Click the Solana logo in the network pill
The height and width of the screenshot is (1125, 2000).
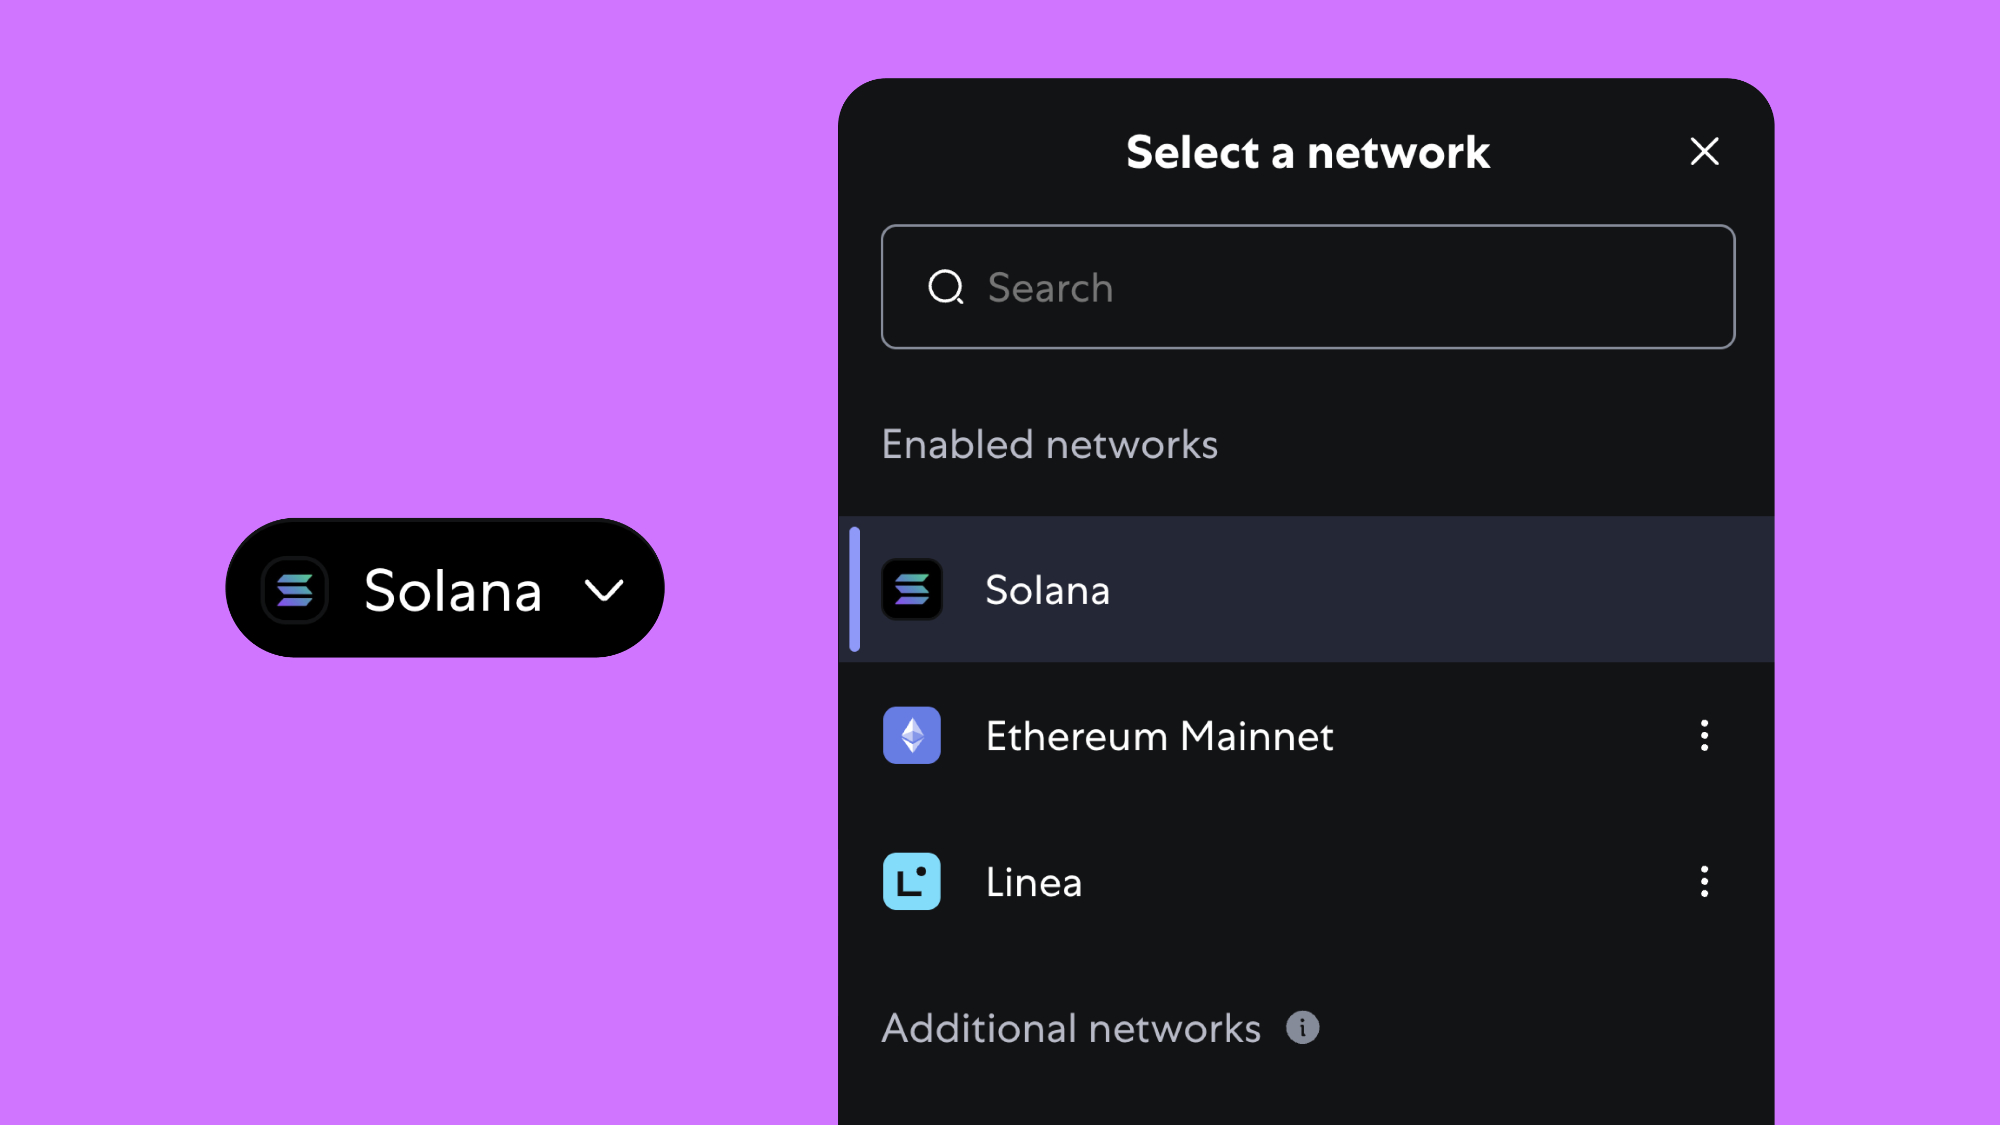click(x=295, y=590)
